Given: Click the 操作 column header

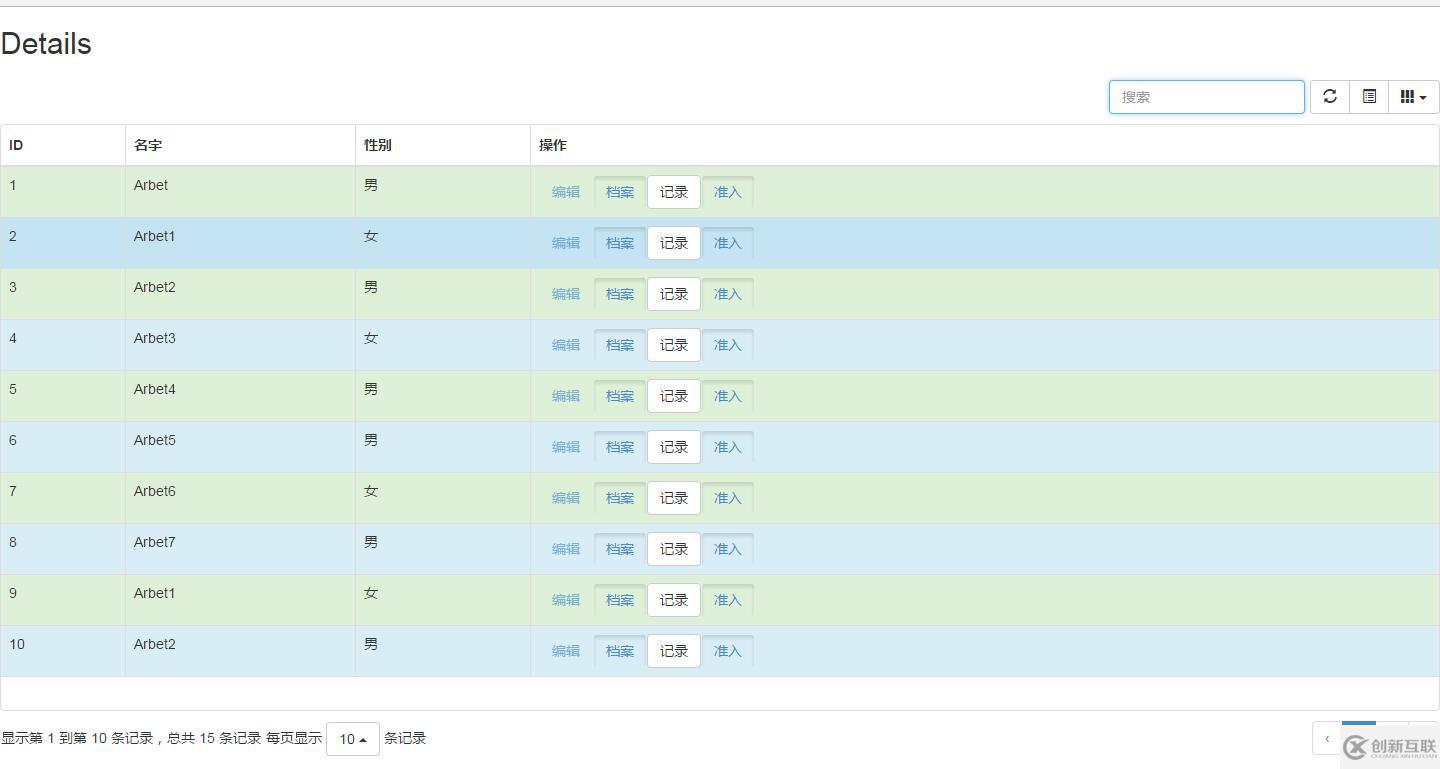Looking at the screenshot, I should pyautogui.click(x=984, y=145).
